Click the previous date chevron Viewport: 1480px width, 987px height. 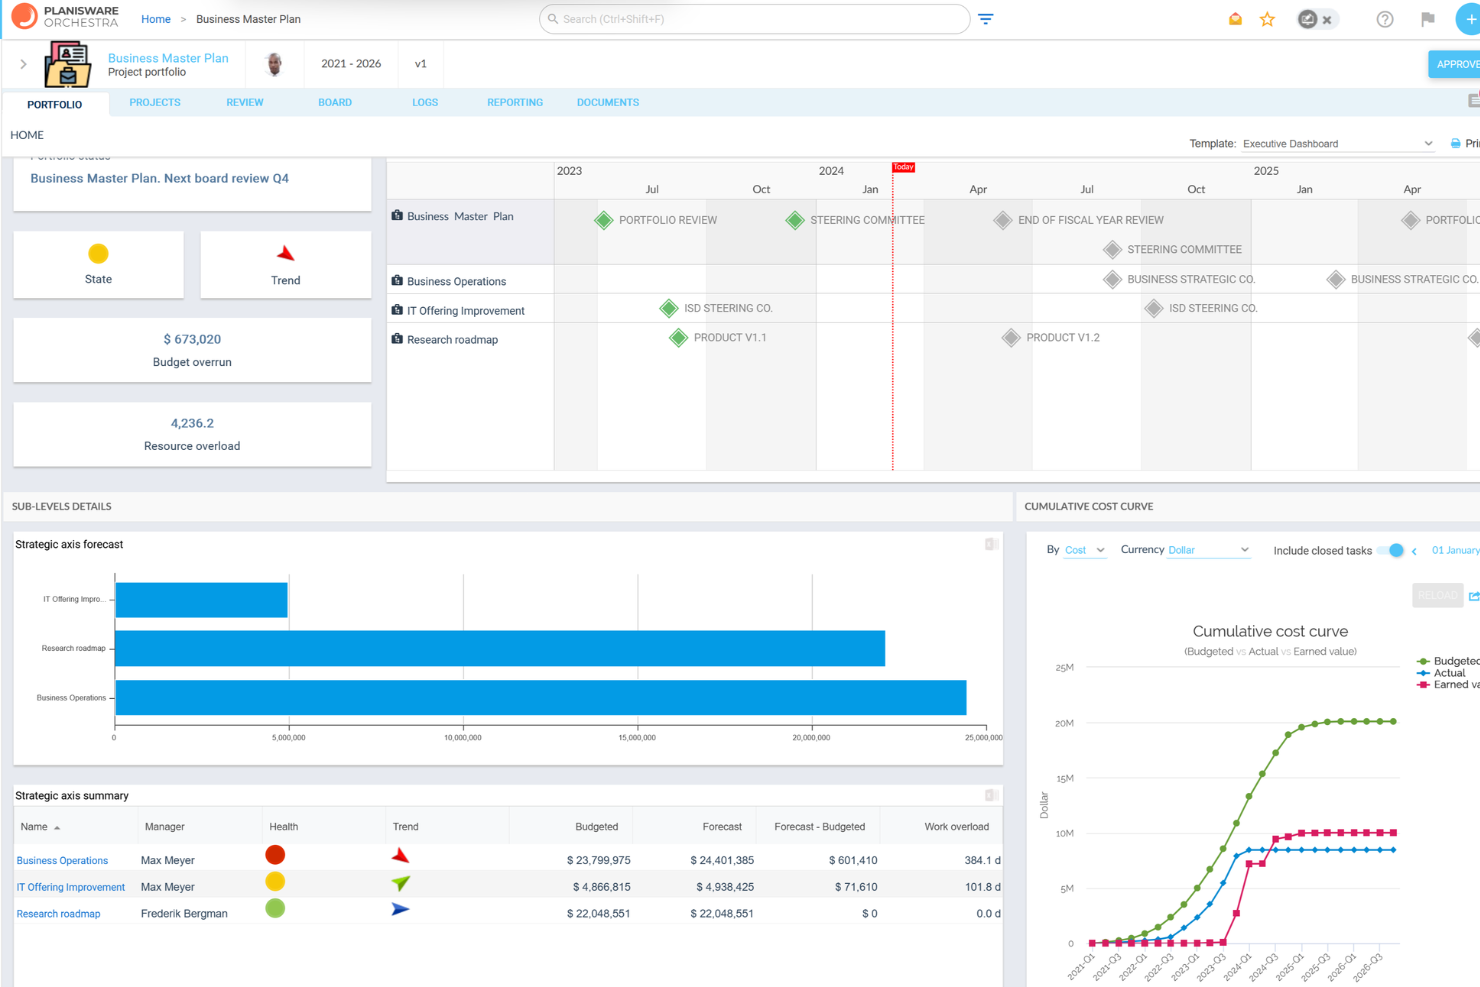(1414, 551)
